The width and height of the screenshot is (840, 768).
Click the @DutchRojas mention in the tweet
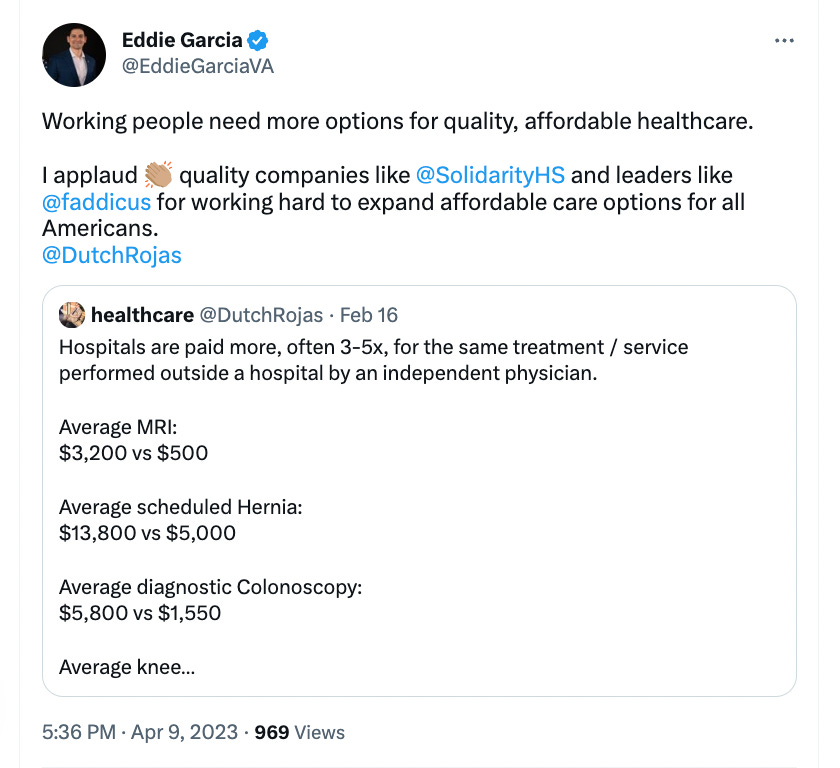point(112,255)
